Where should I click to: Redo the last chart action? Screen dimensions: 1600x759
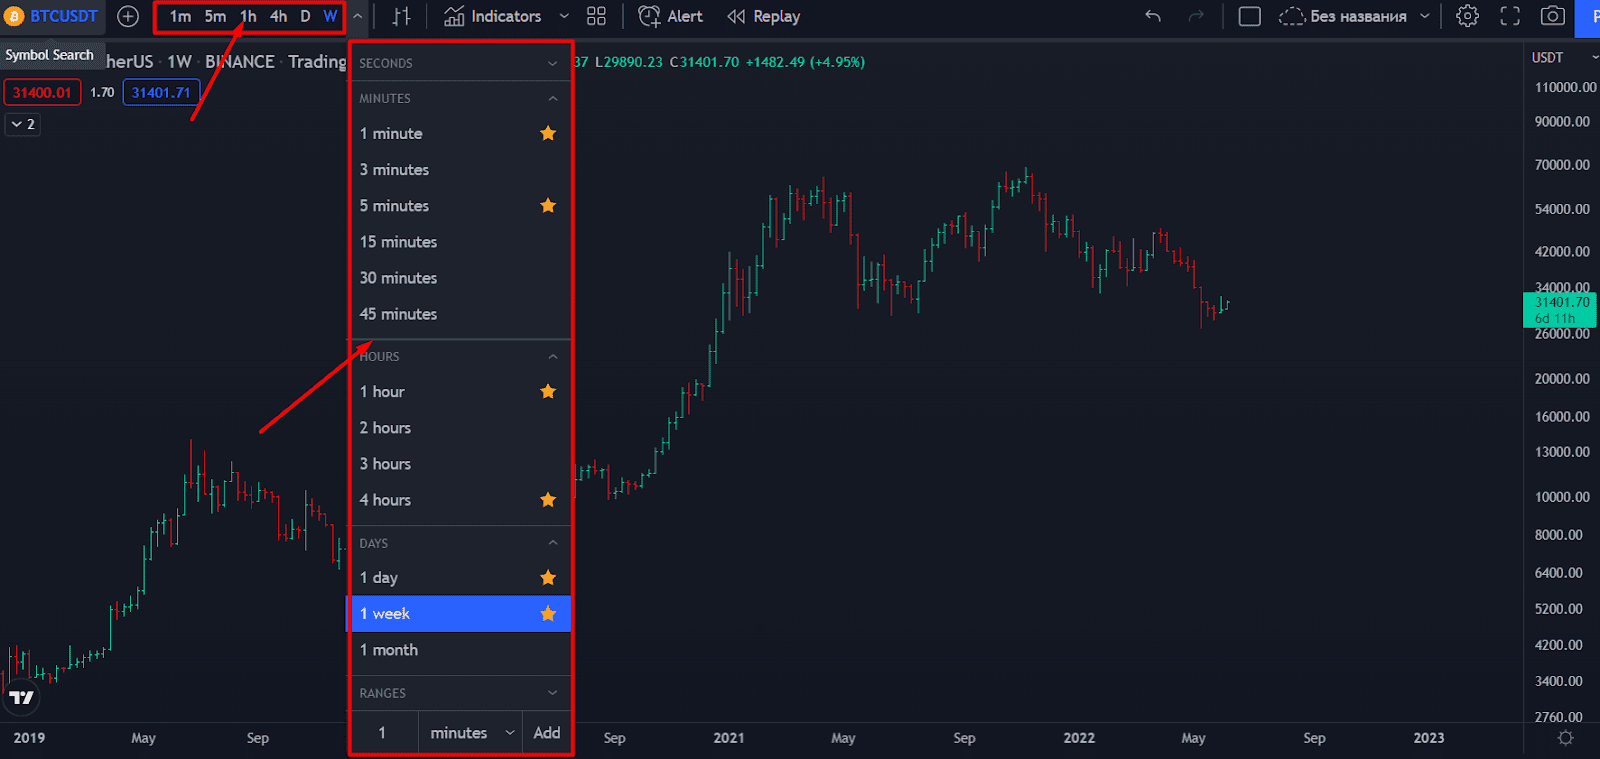1196,16
